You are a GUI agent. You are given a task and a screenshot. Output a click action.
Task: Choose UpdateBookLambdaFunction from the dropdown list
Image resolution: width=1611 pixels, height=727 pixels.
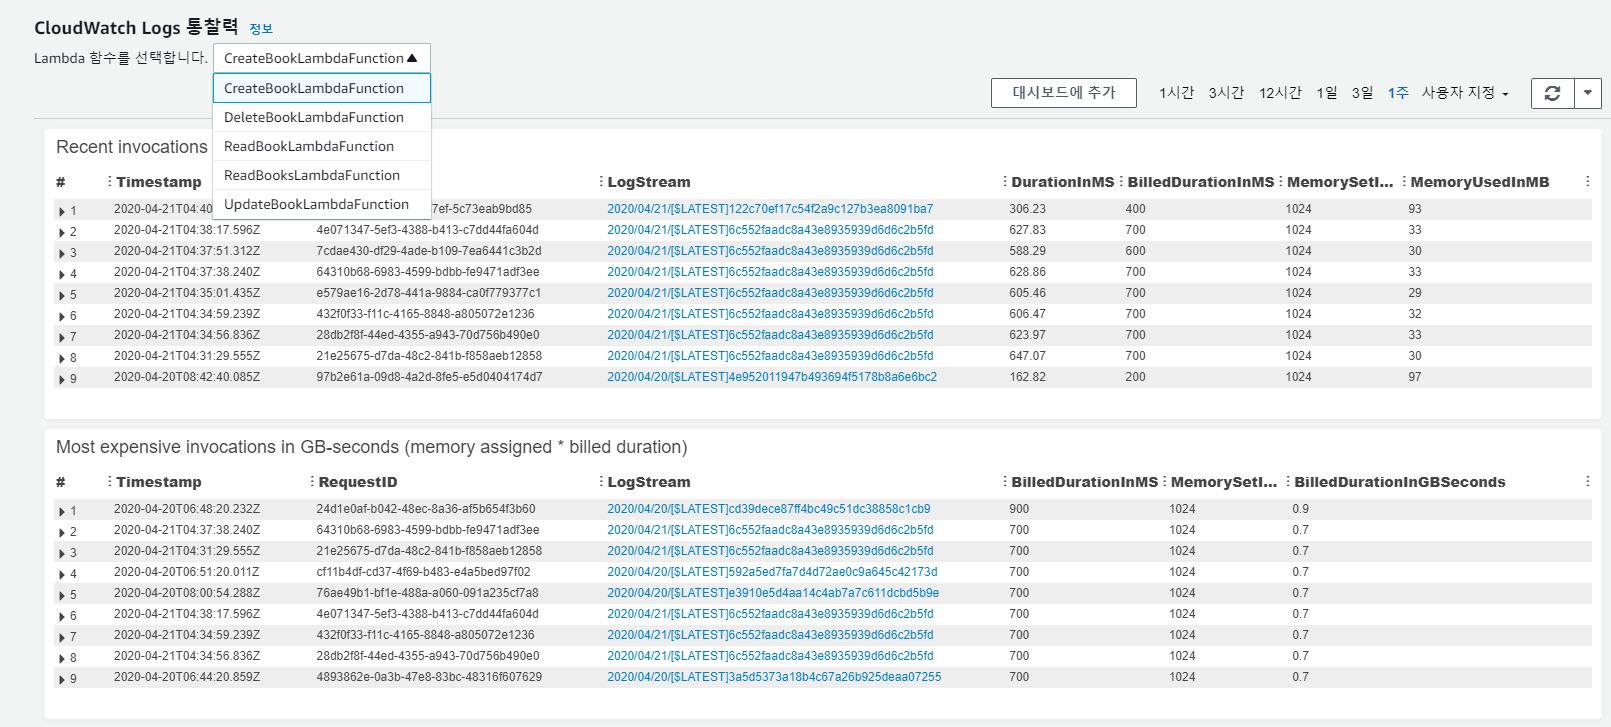tap(321, 204)
